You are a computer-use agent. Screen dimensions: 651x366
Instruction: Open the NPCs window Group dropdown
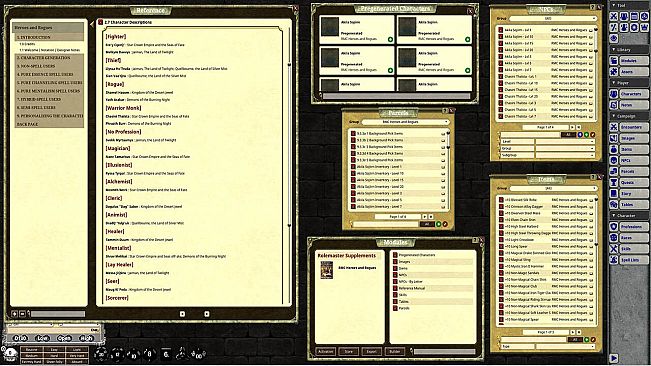coord(553,19)
